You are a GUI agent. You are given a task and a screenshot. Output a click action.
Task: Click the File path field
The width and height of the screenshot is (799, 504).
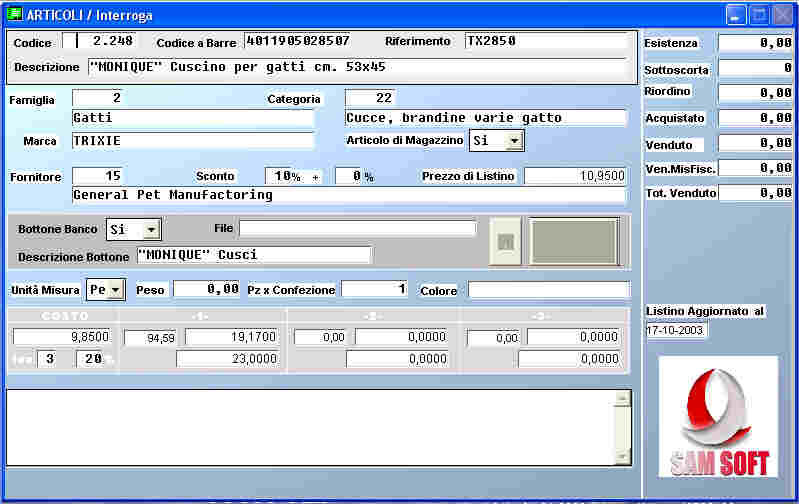(x=358, y=228)
